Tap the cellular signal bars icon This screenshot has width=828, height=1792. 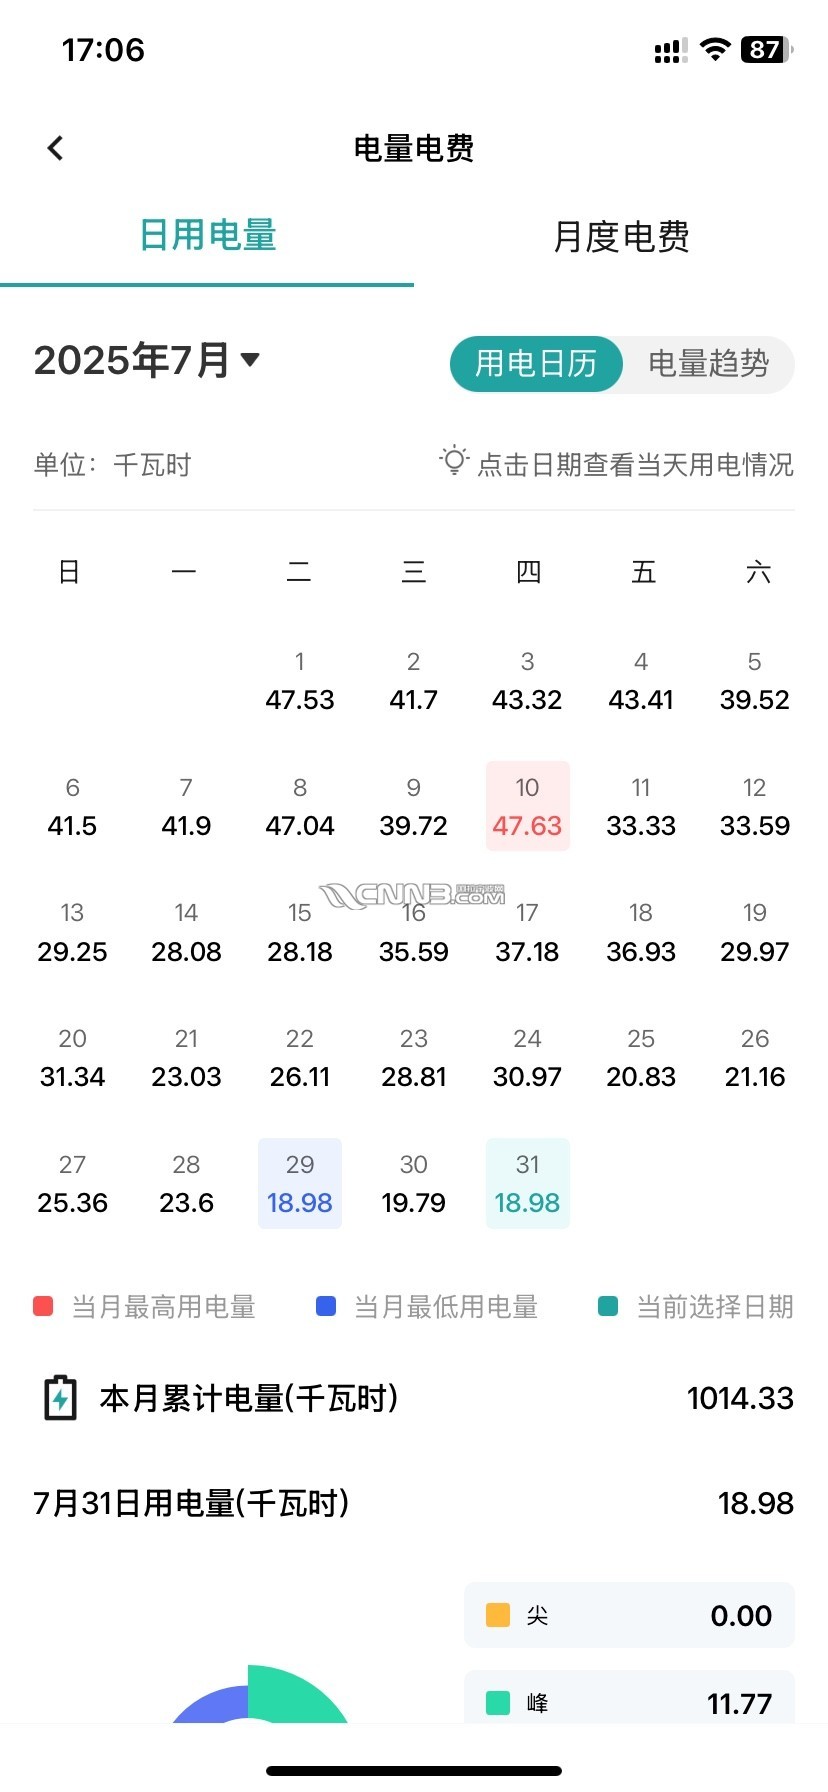669,51
